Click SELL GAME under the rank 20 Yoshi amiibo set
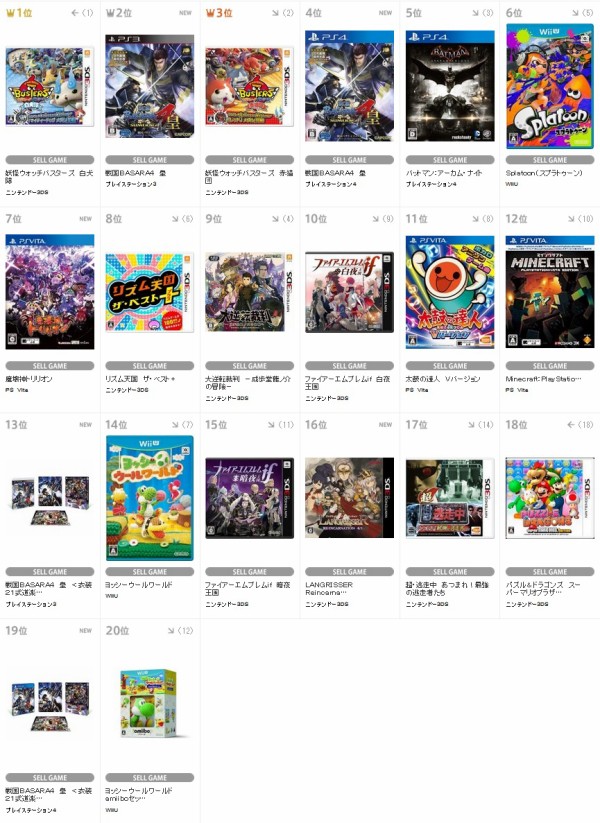Screen dimensions: 600x823 pos(150,777)
